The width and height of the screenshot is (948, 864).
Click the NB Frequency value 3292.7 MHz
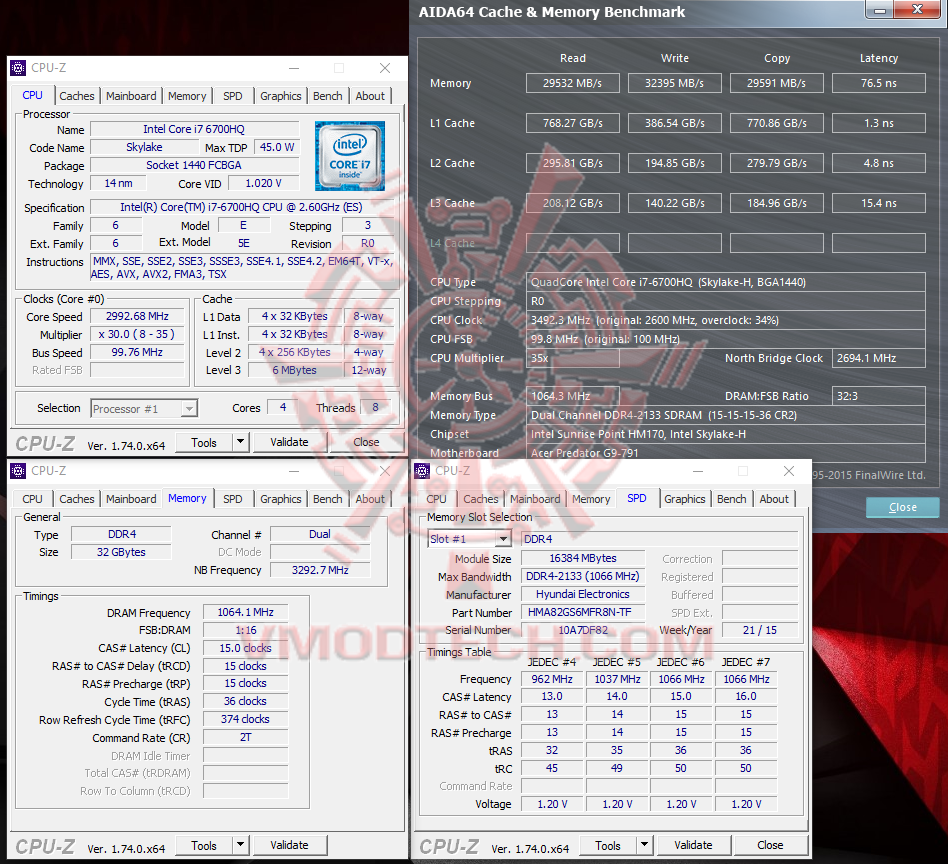click(320, 570)
